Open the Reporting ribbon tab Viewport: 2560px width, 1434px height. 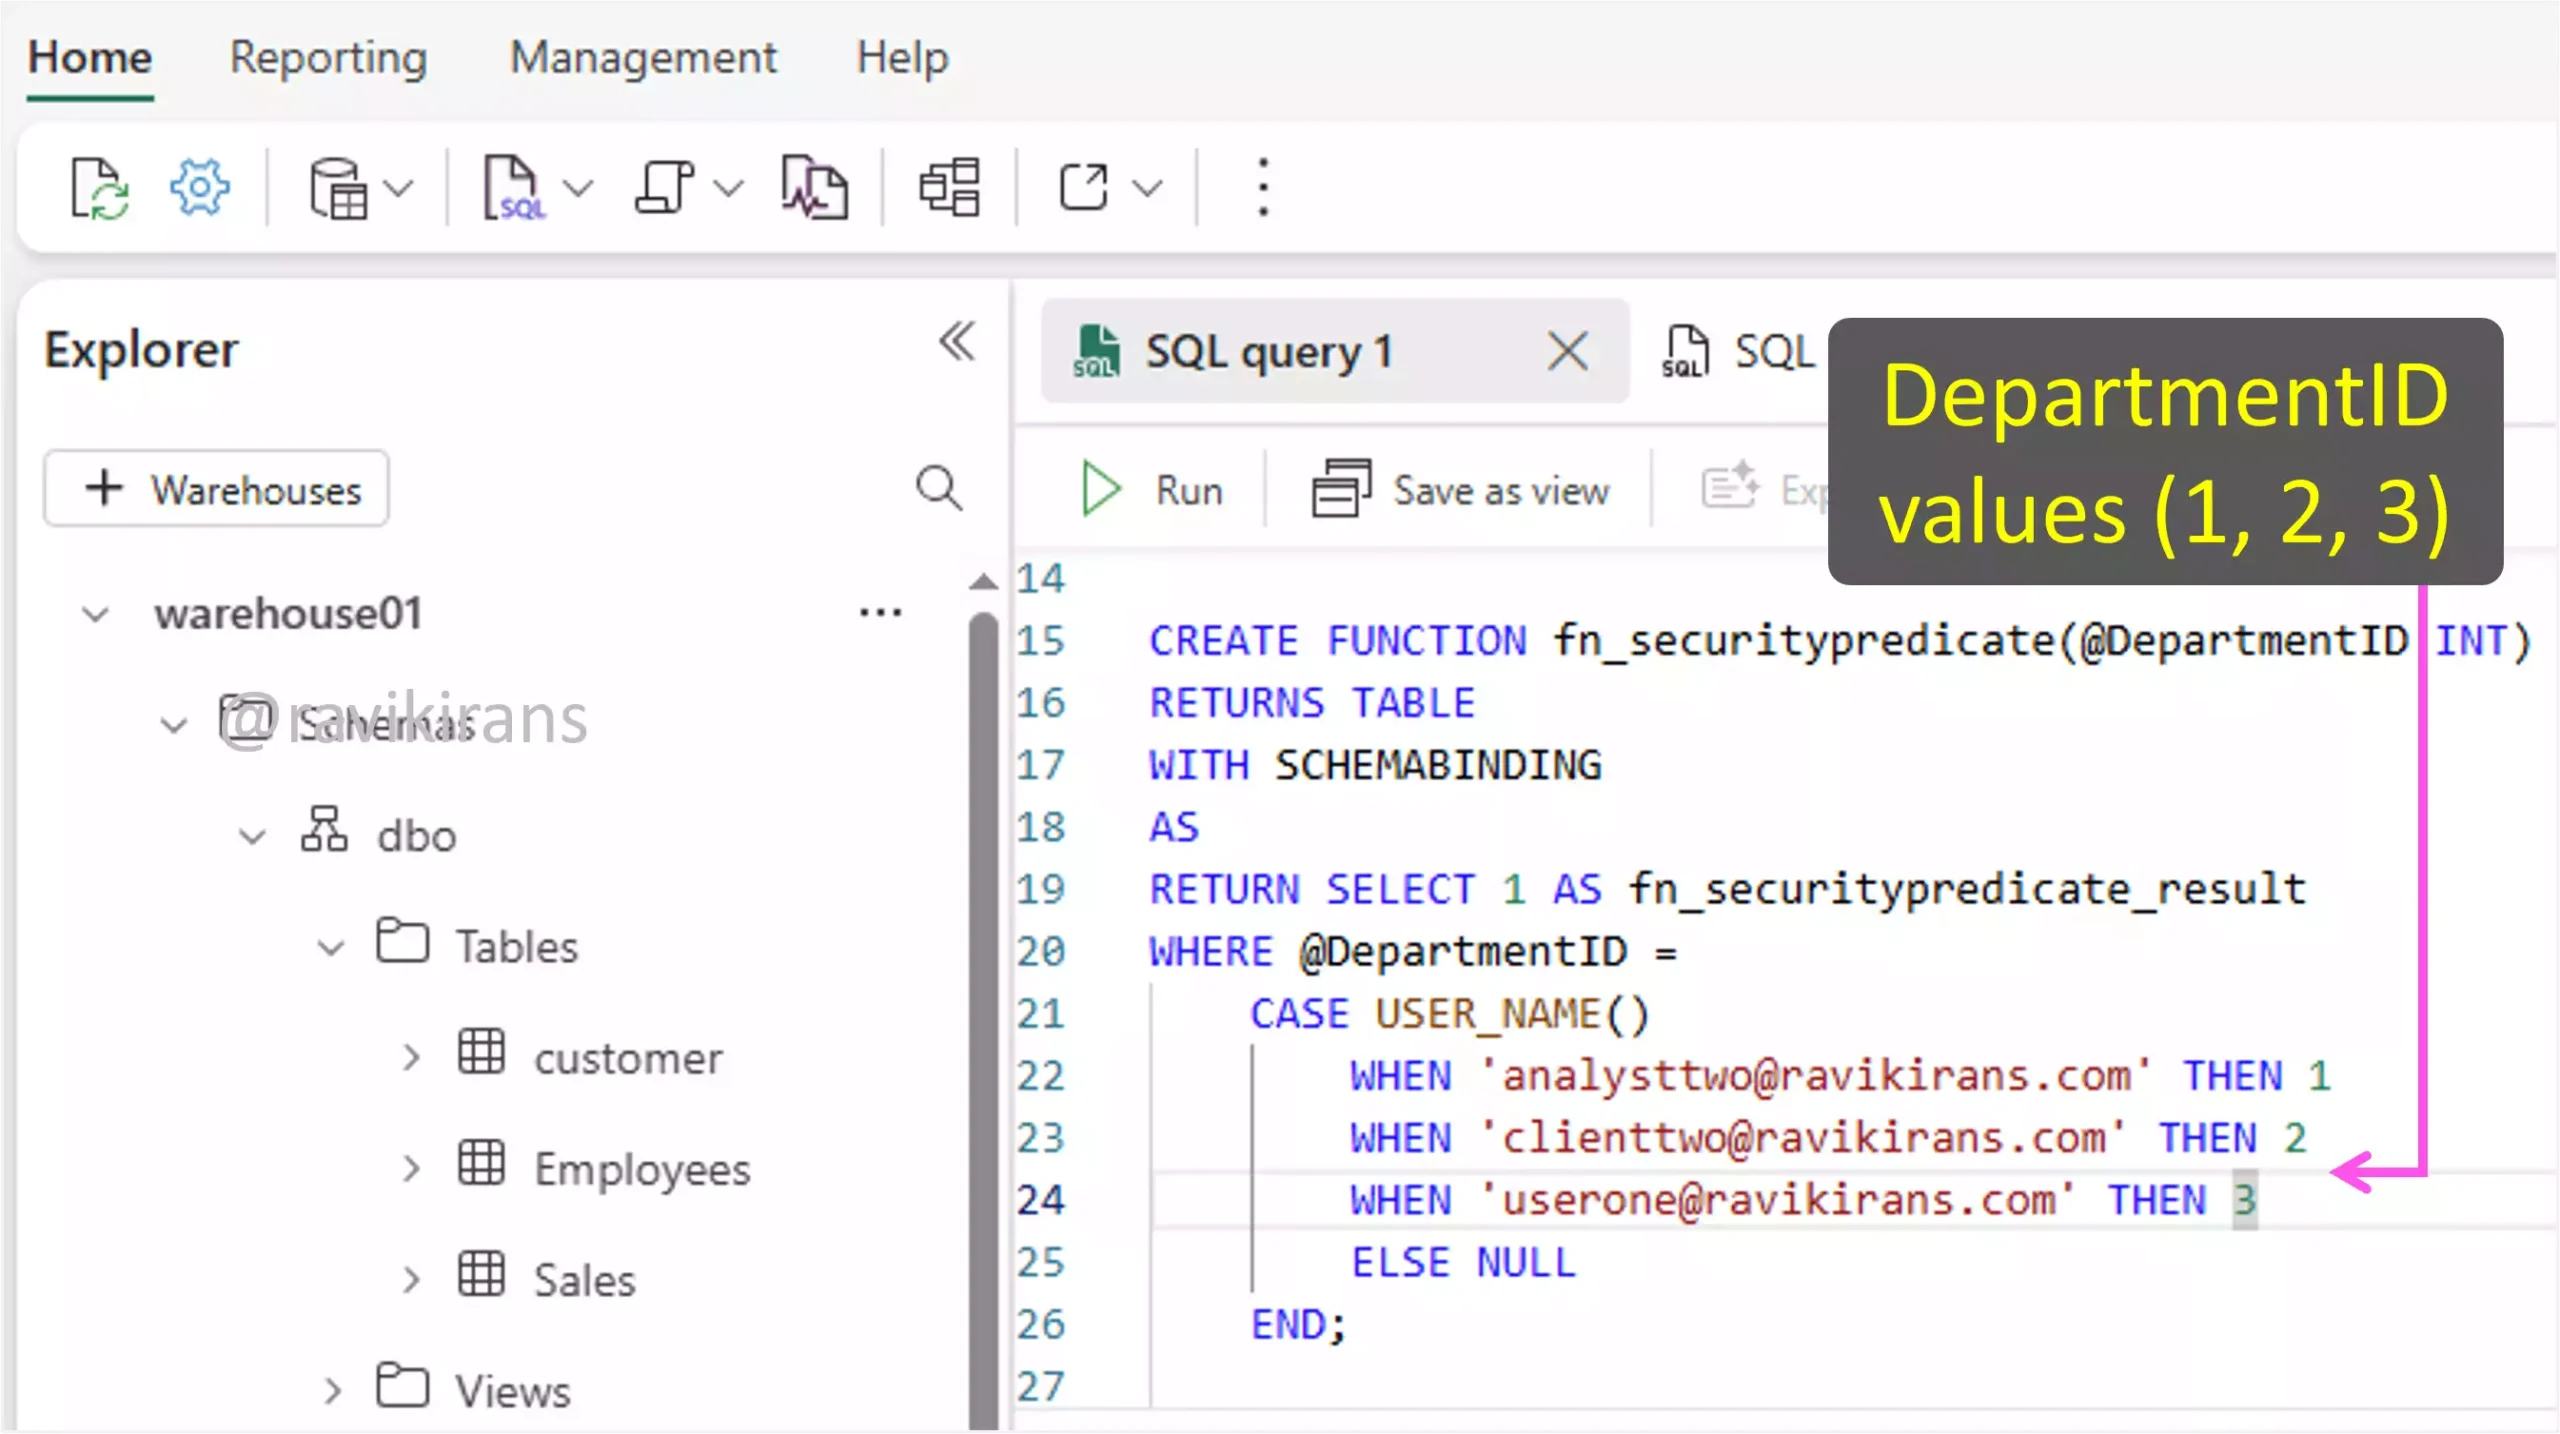[328, 58]
